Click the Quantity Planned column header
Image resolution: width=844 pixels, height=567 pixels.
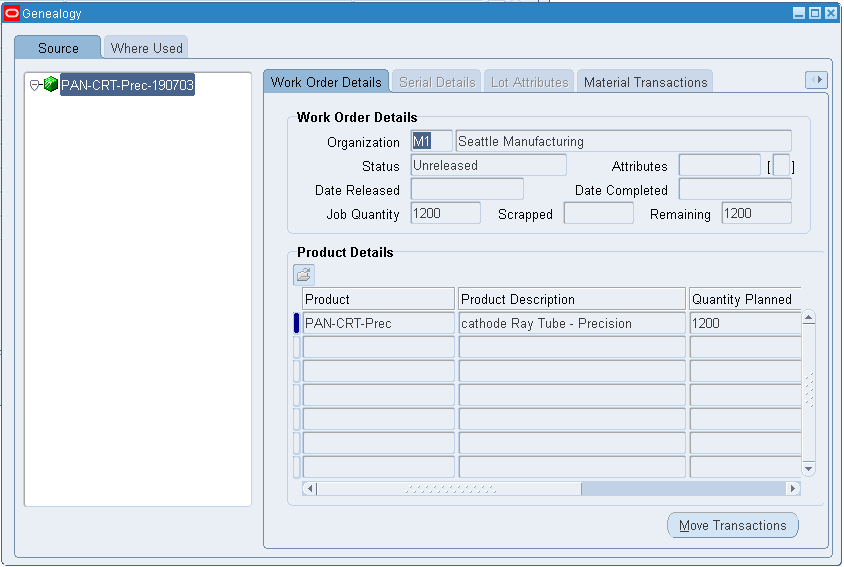point(745,299)
